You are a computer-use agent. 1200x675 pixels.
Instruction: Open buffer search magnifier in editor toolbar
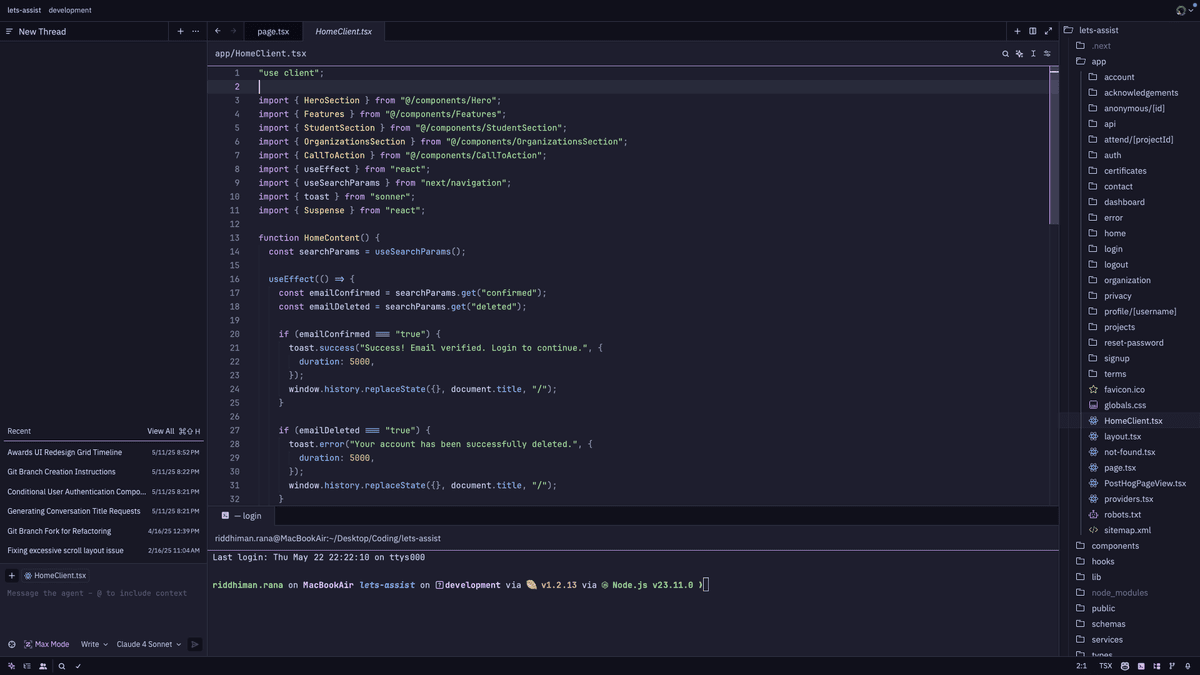[1005, 54]
